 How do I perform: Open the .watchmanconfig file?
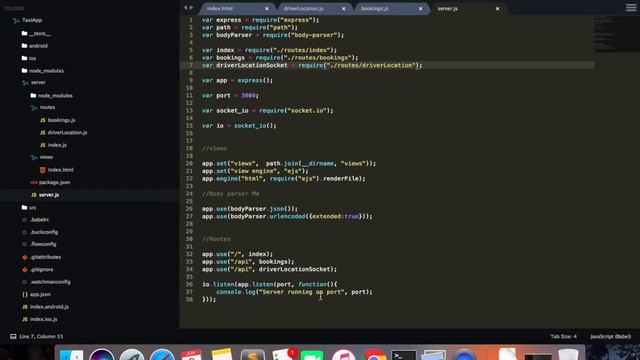(x=50, y=282)
